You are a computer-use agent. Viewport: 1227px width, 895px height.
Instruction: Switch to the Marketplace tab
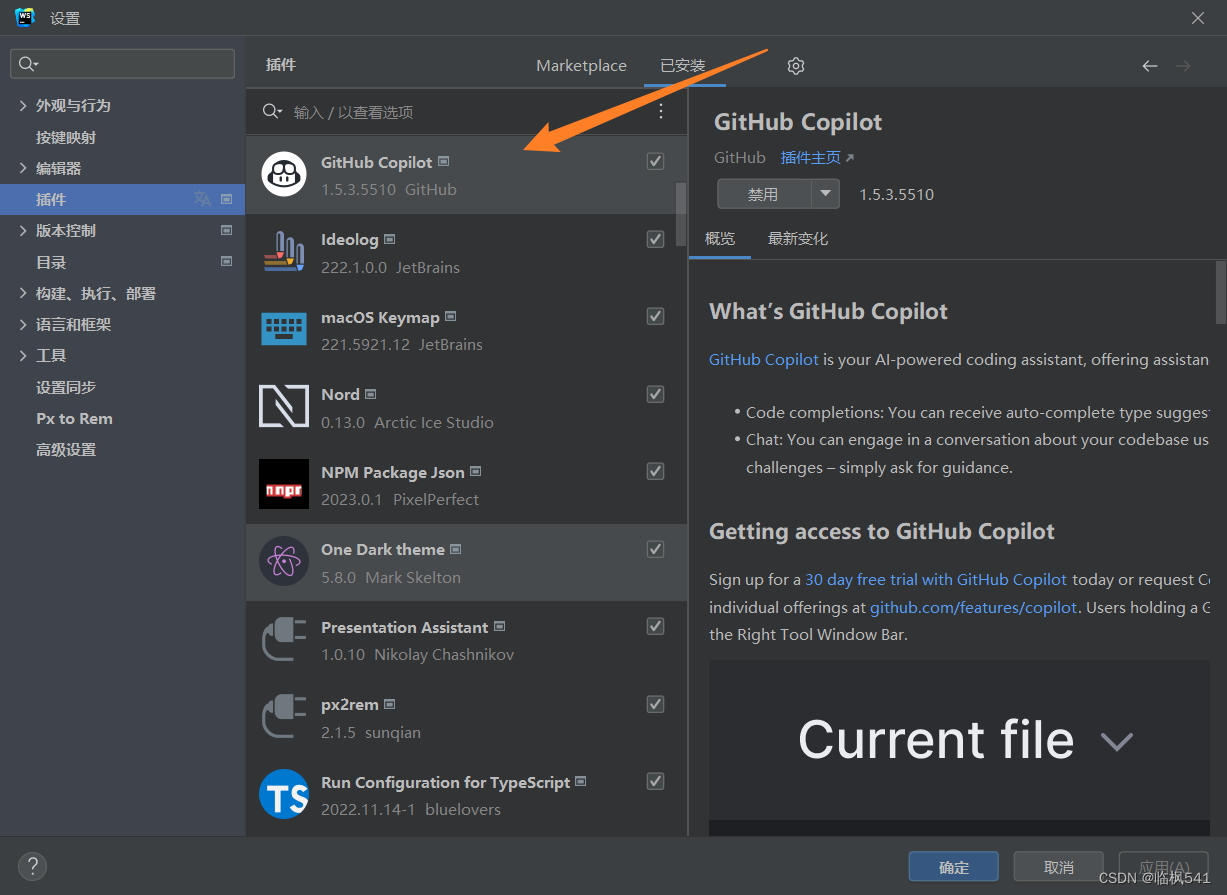pyautogui.click(x=581, y=66)
